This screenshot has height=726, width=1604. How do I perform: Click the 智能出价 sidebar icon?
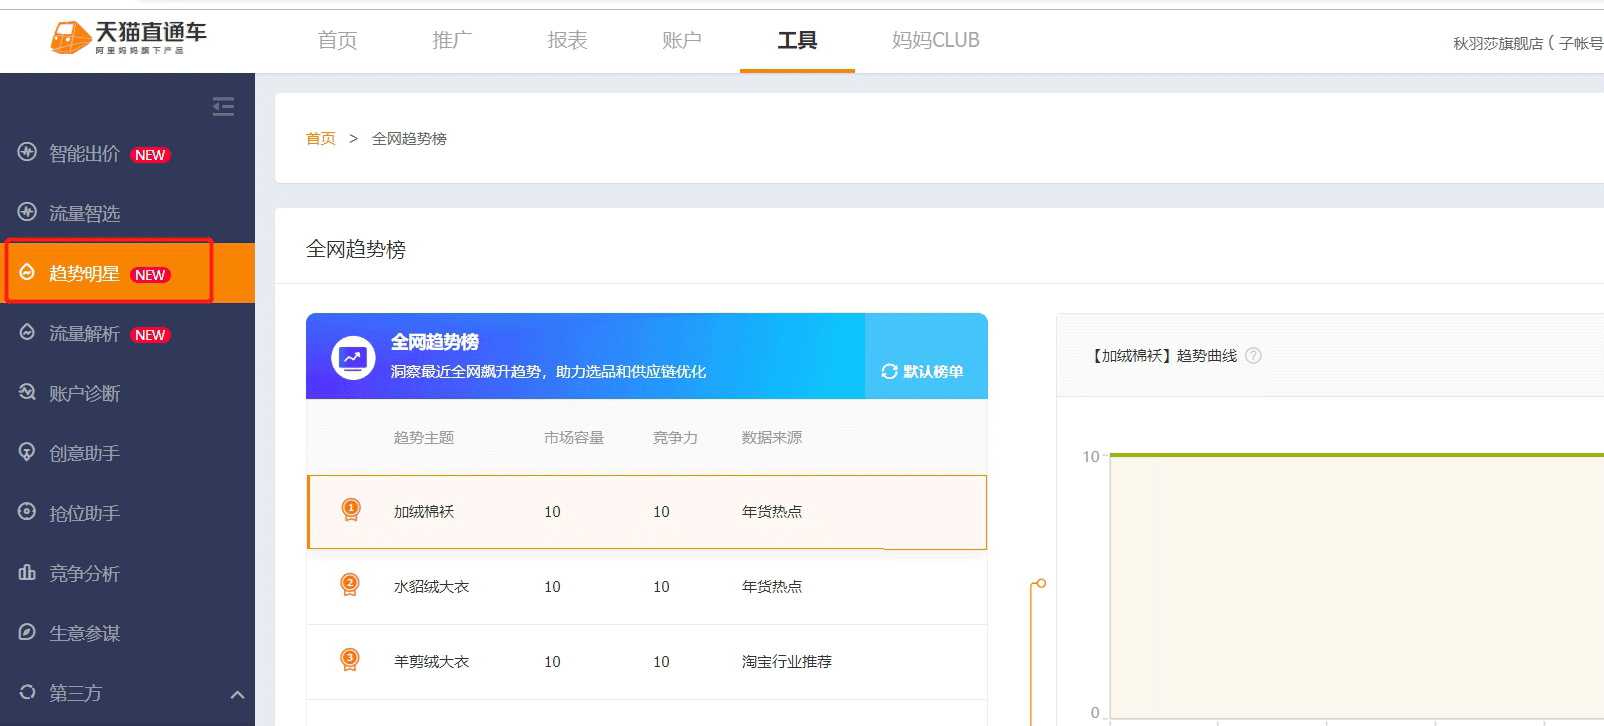27,153
